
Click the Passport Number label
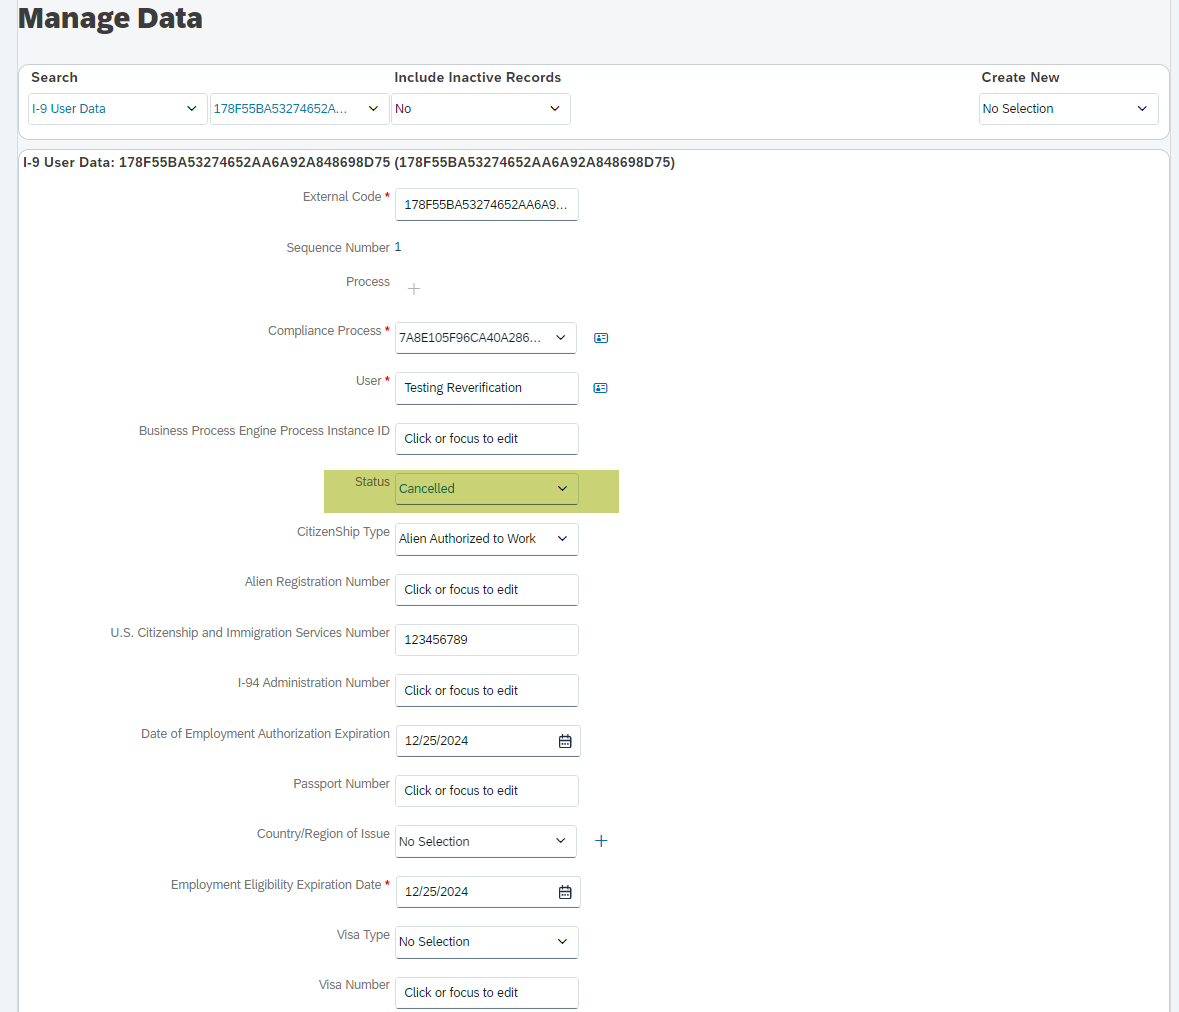coord(341,783)
